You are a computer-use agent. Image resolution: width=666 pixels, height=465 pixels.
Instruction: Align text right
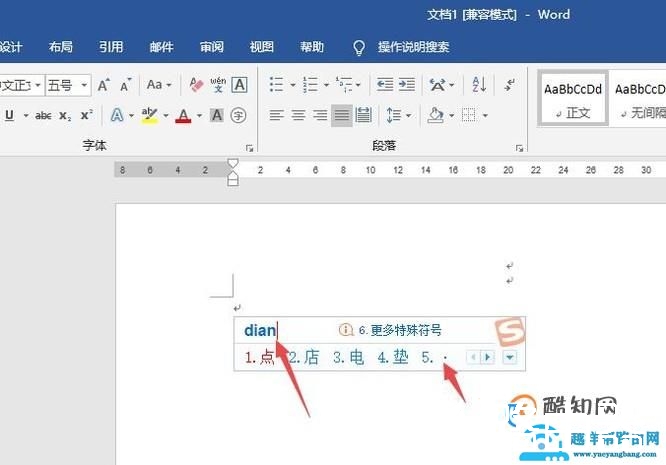[x=320, y=115]
